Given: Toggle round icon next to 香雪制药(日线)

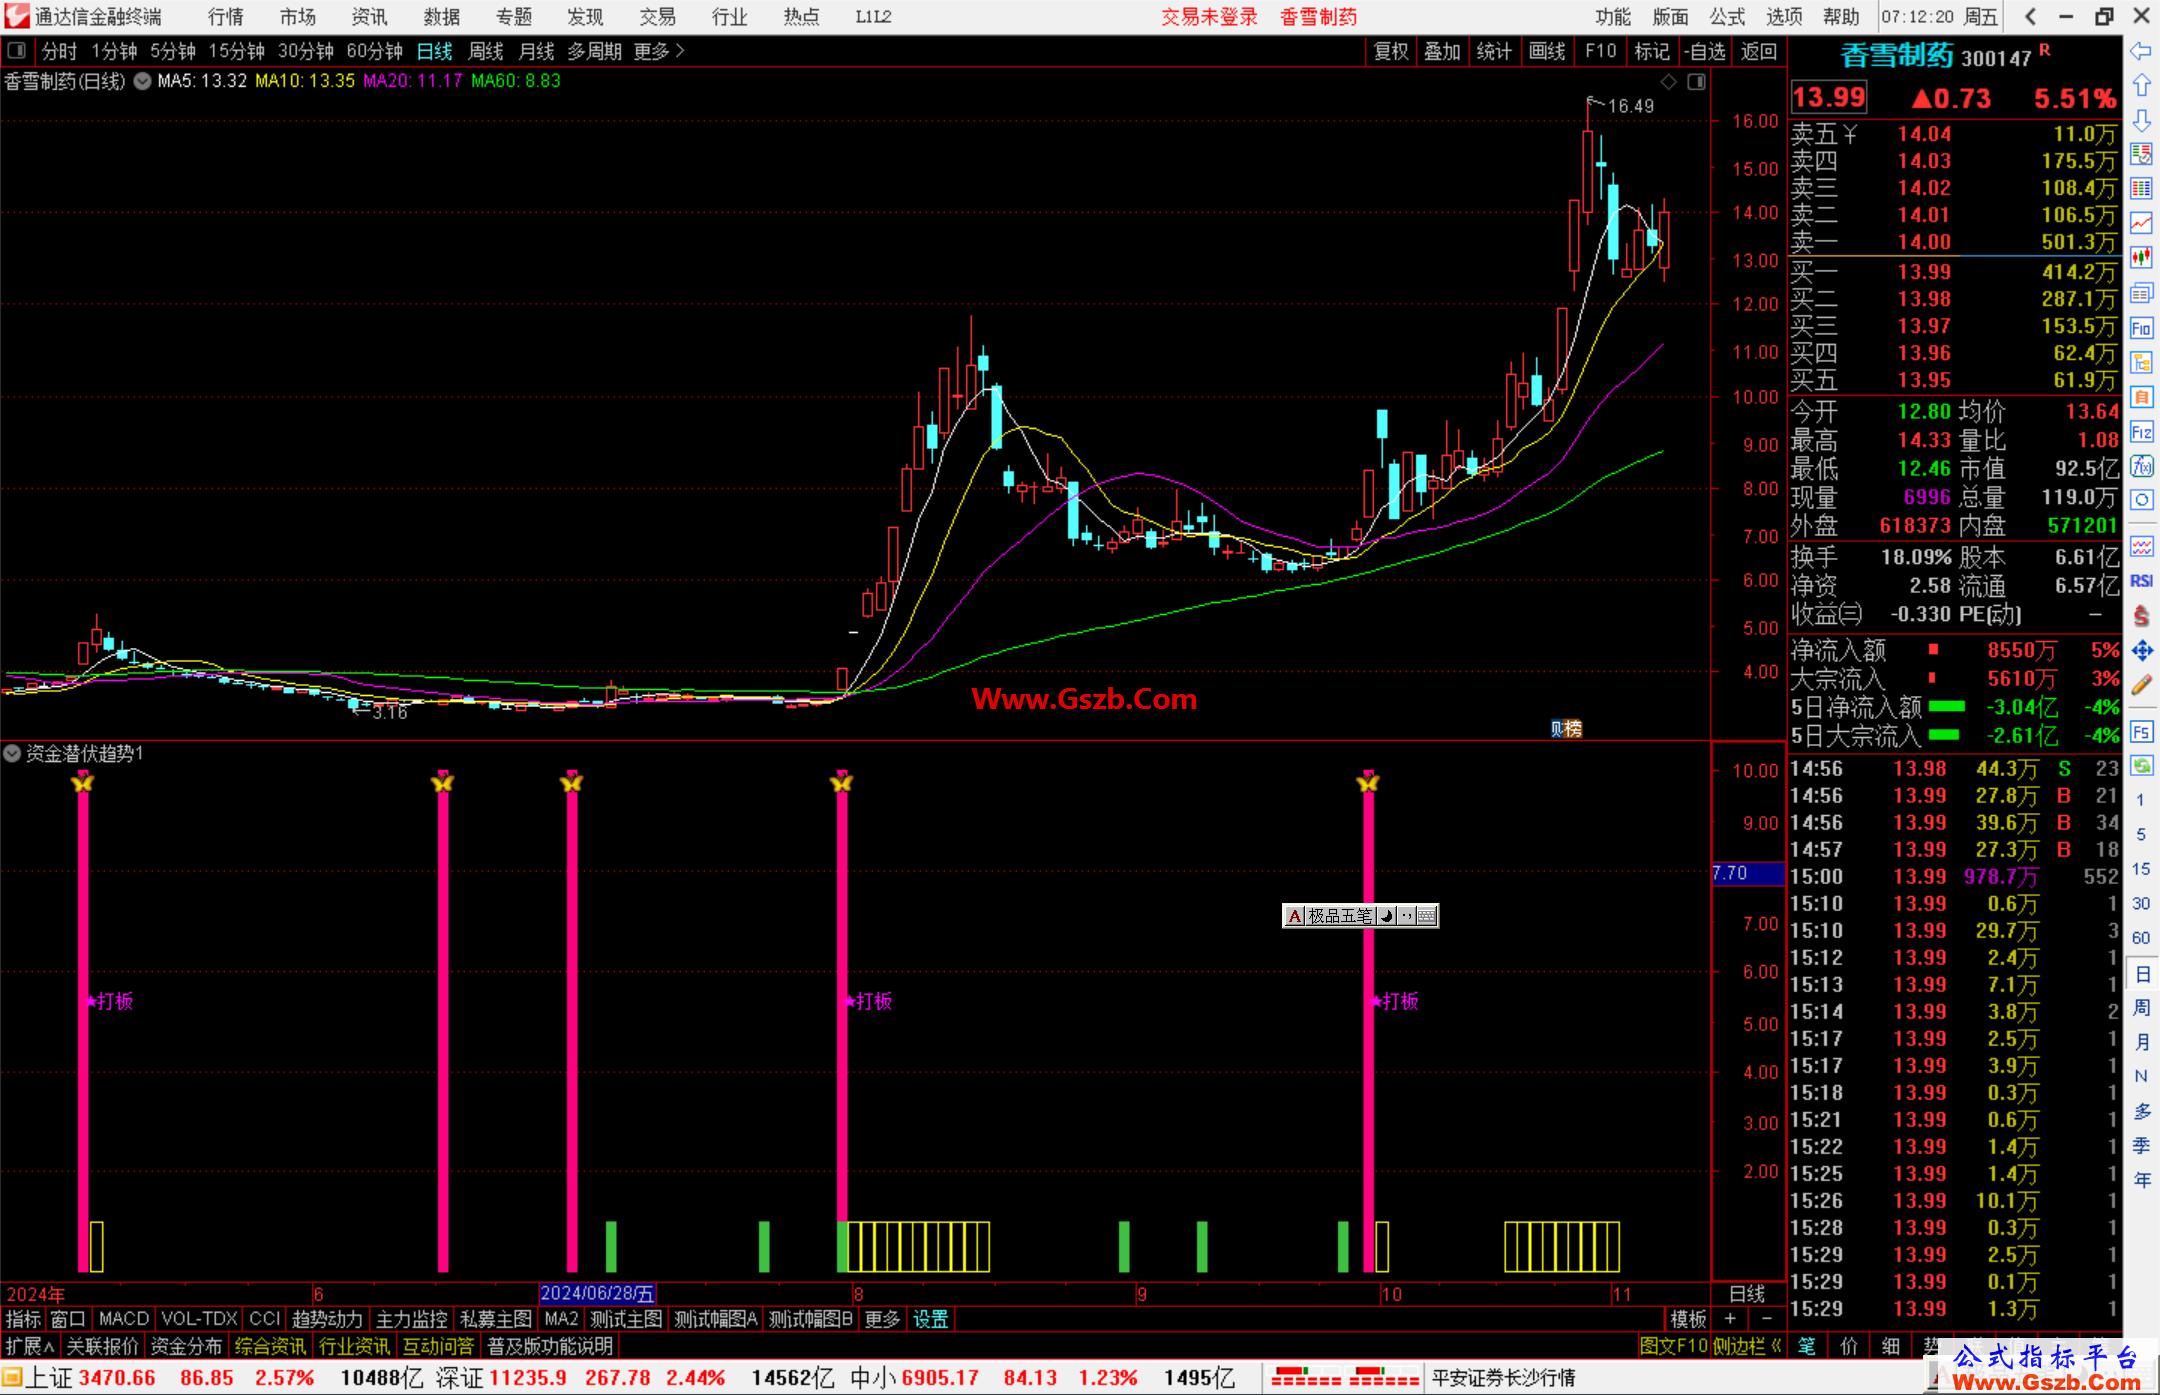Looking at the screenshot, I should pos(142,81).
